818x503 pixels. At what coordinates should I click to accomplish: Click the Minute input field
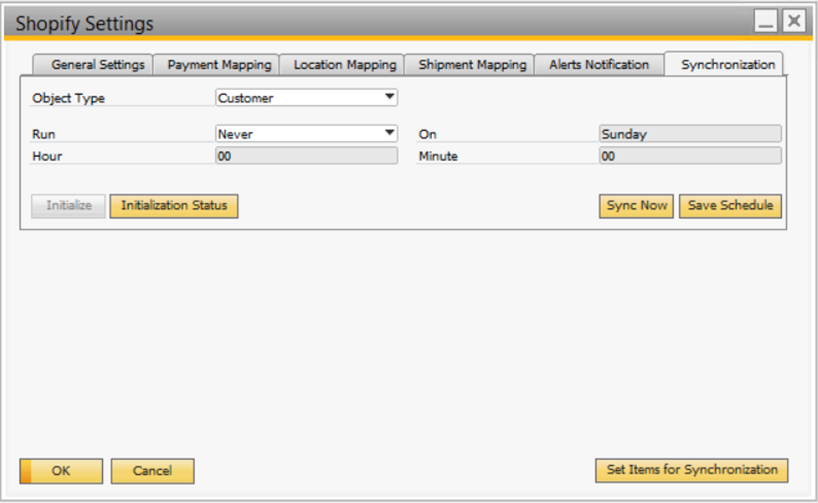click(x=689, y=156)
